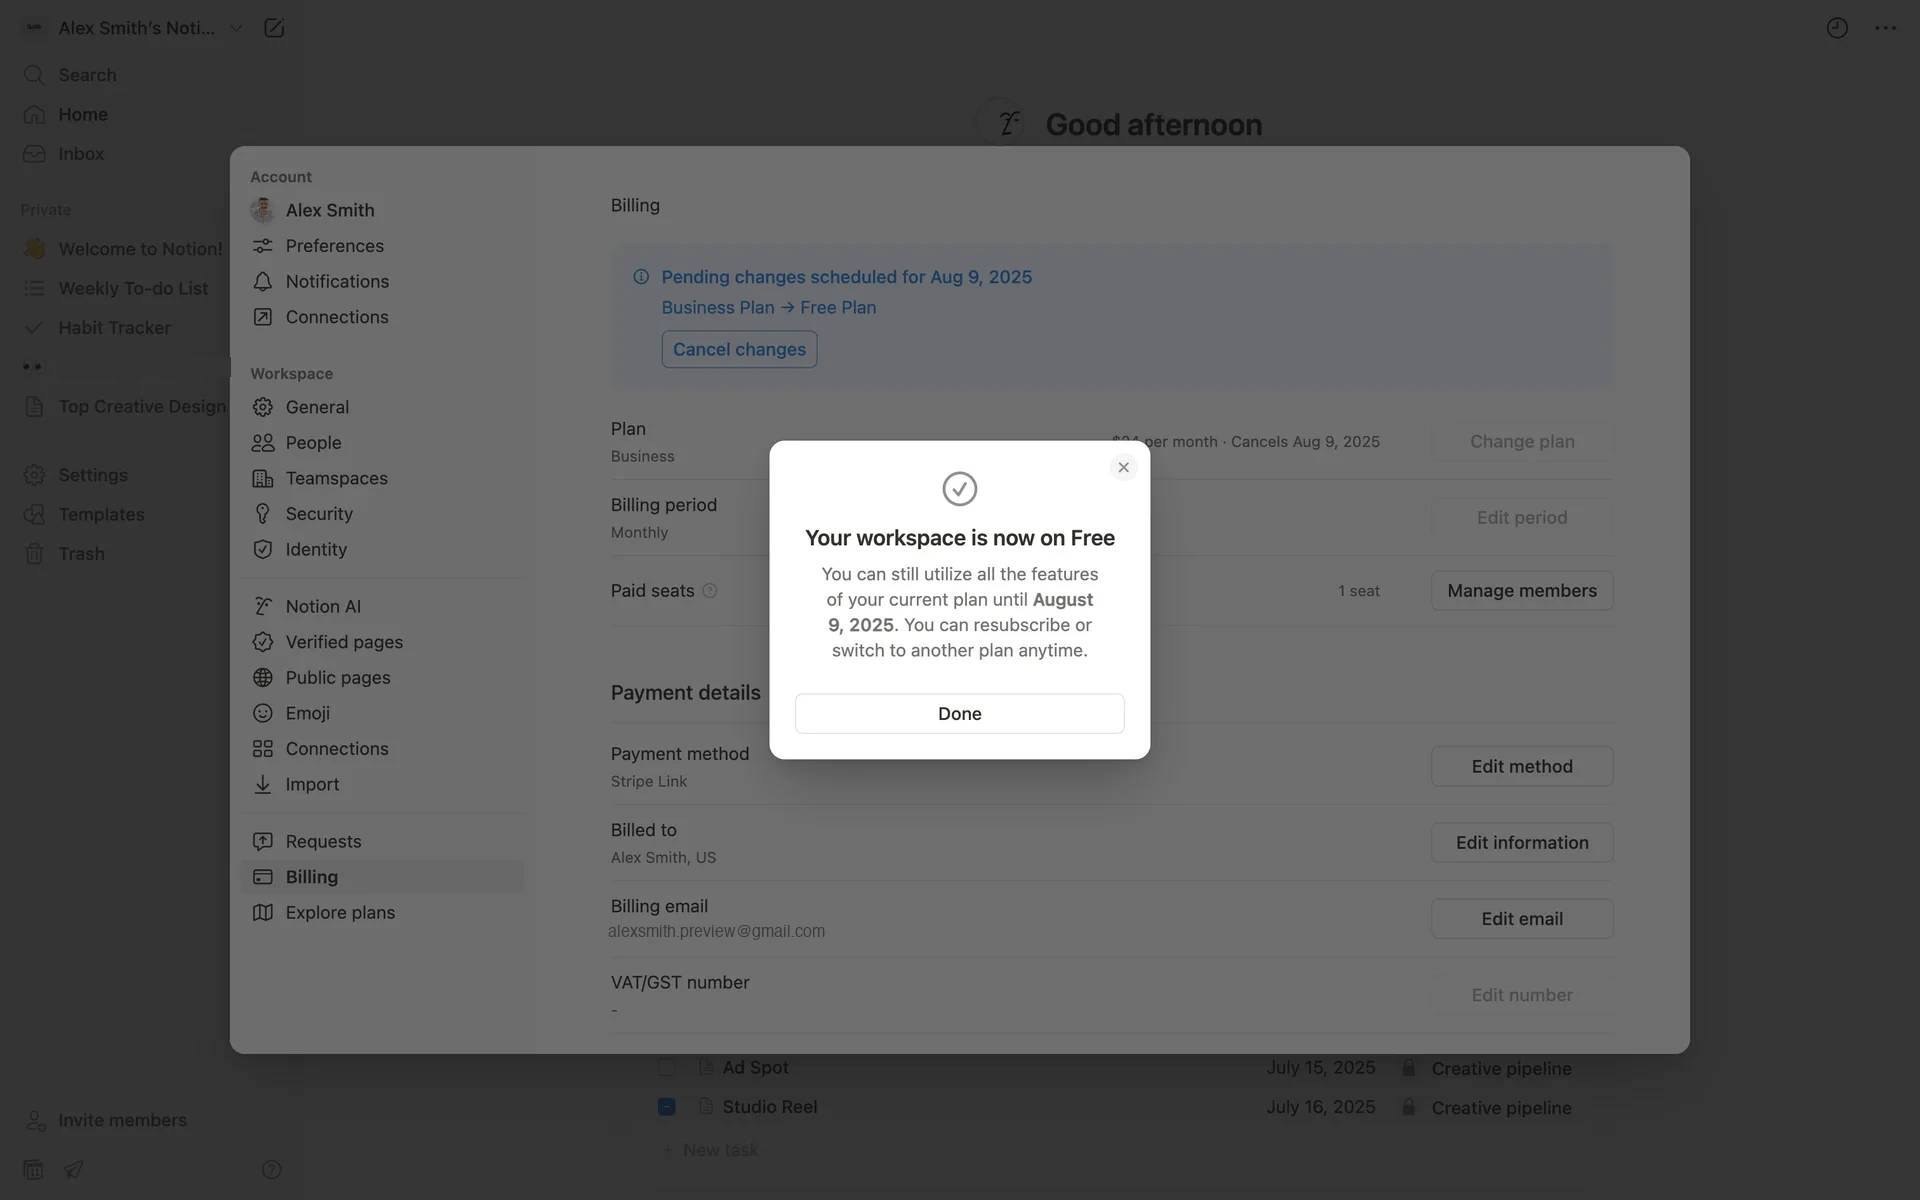Click the Preferences sliders icon
The height and width of the screenshot is (1200, 1920).
(x=262, y=246)
